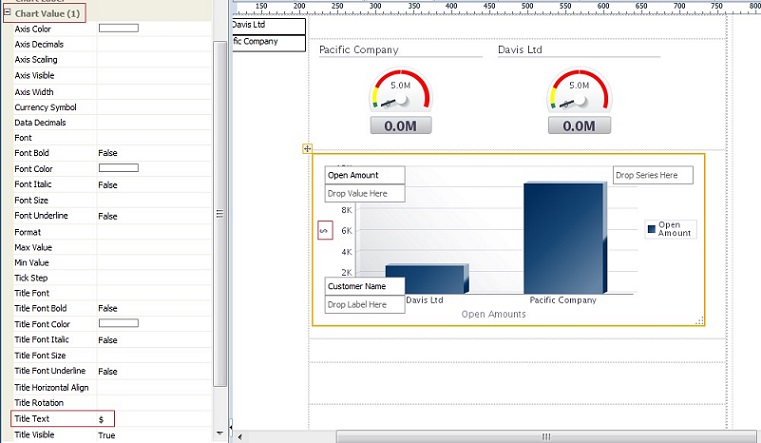Click the Pacific Company gauge heading
Image resolution: width=761 pixels, height=443 pixels.
[x=359, y=49]
